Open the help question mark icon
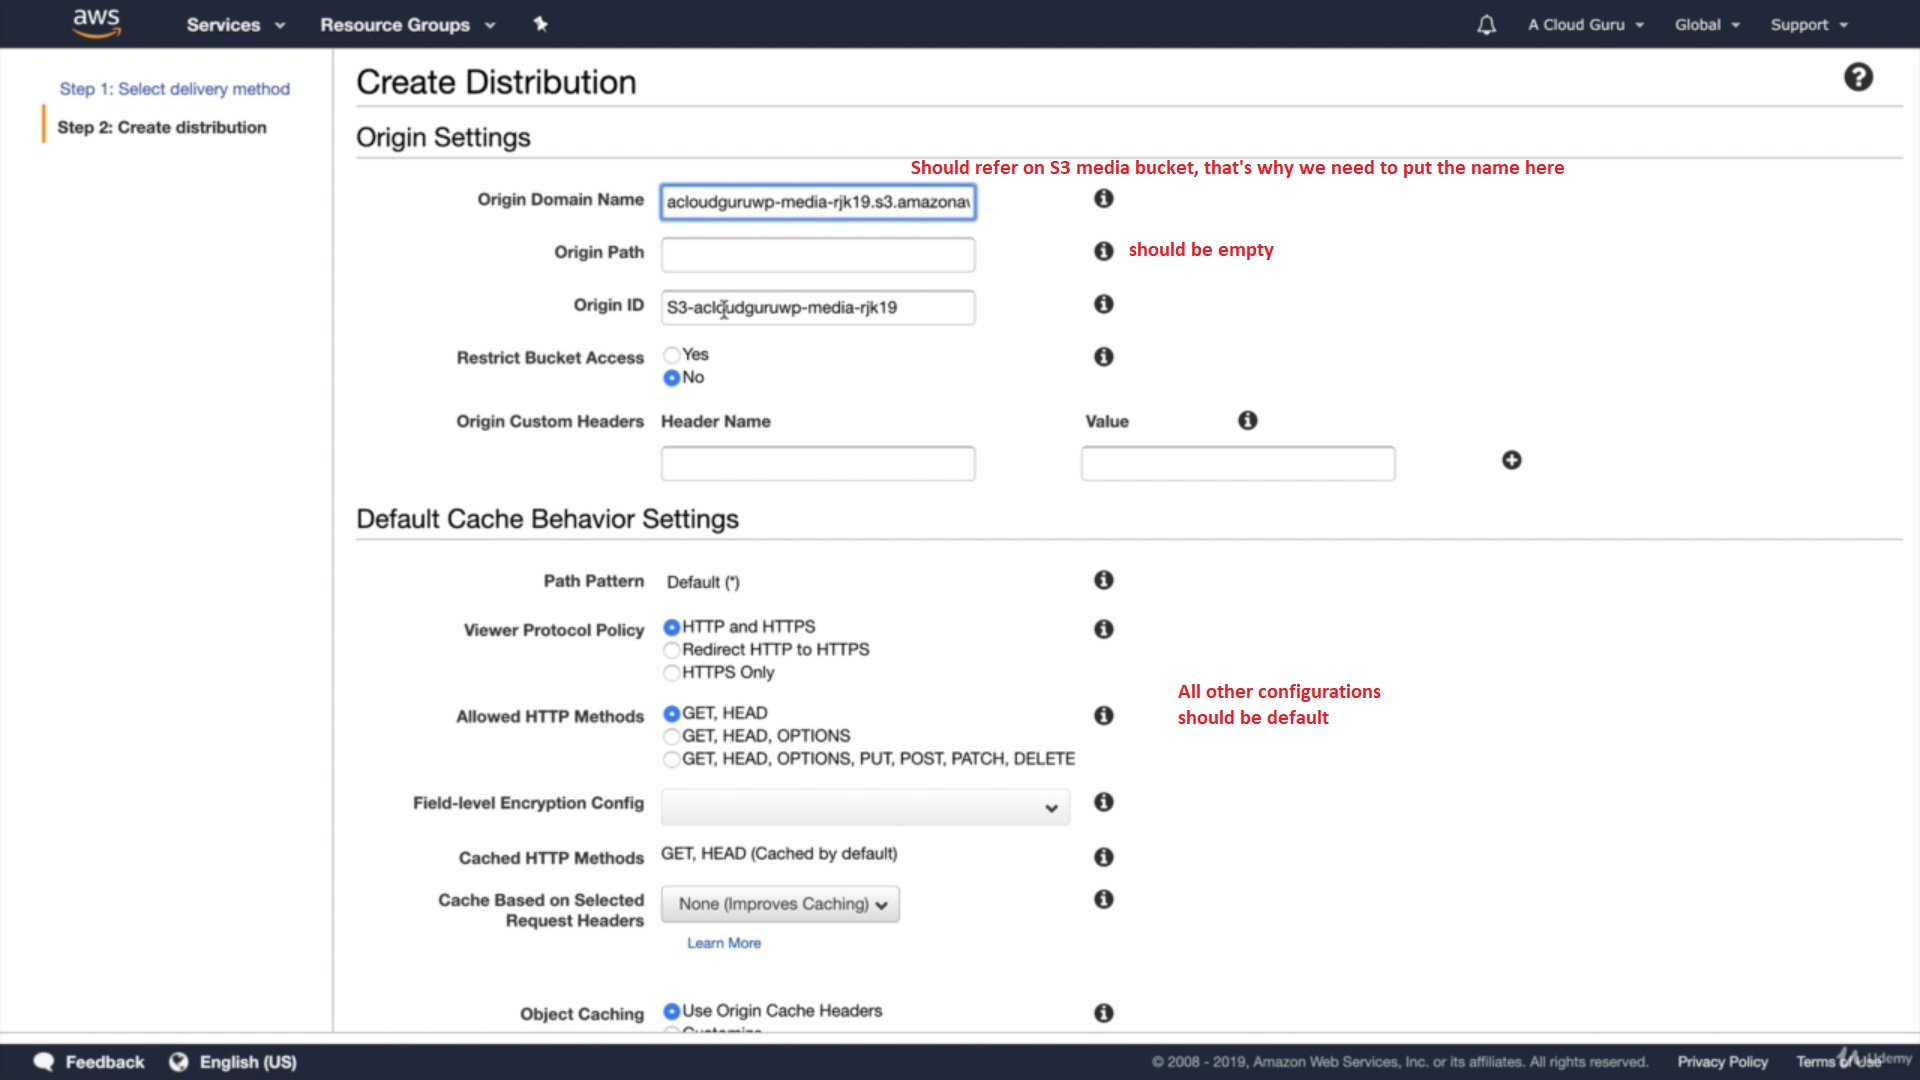Viewport: 1920px width, 1080px height. (x=1858, y=77)
